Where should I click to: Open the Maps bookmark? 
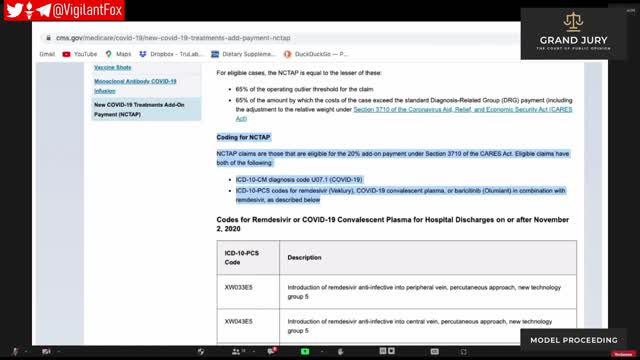coord(118,54)
